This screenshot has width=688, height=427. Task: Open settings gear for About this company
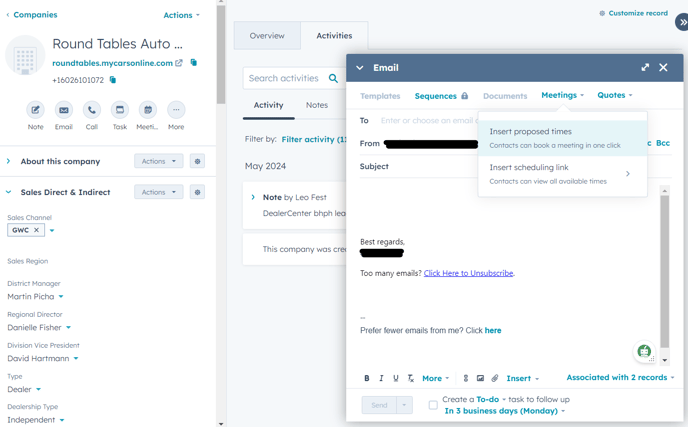(197, 161)
